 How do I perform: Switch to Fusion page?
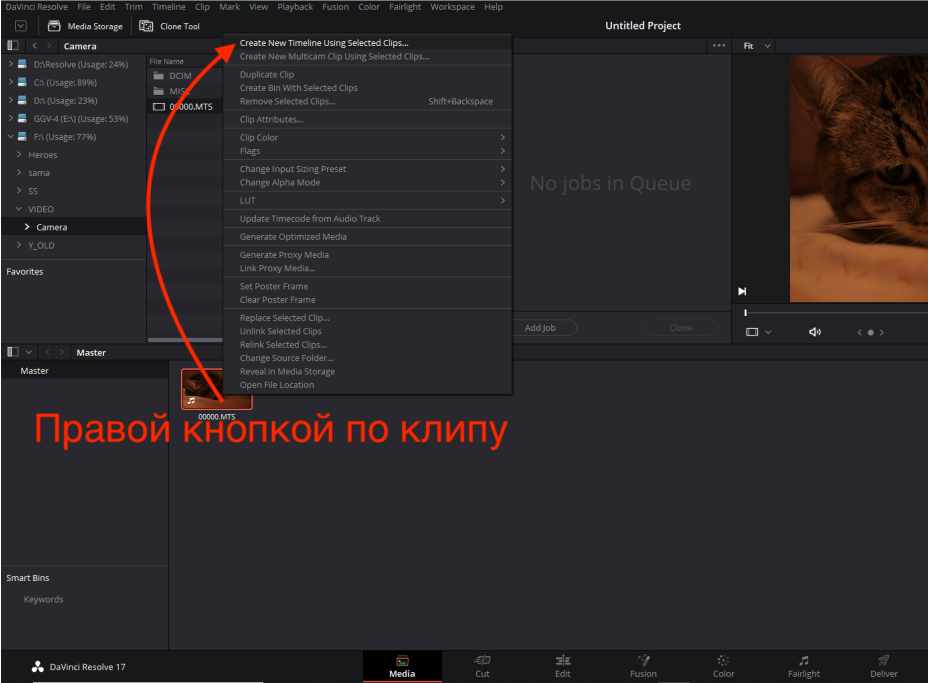pyautogui.click(x=643, y=666)
